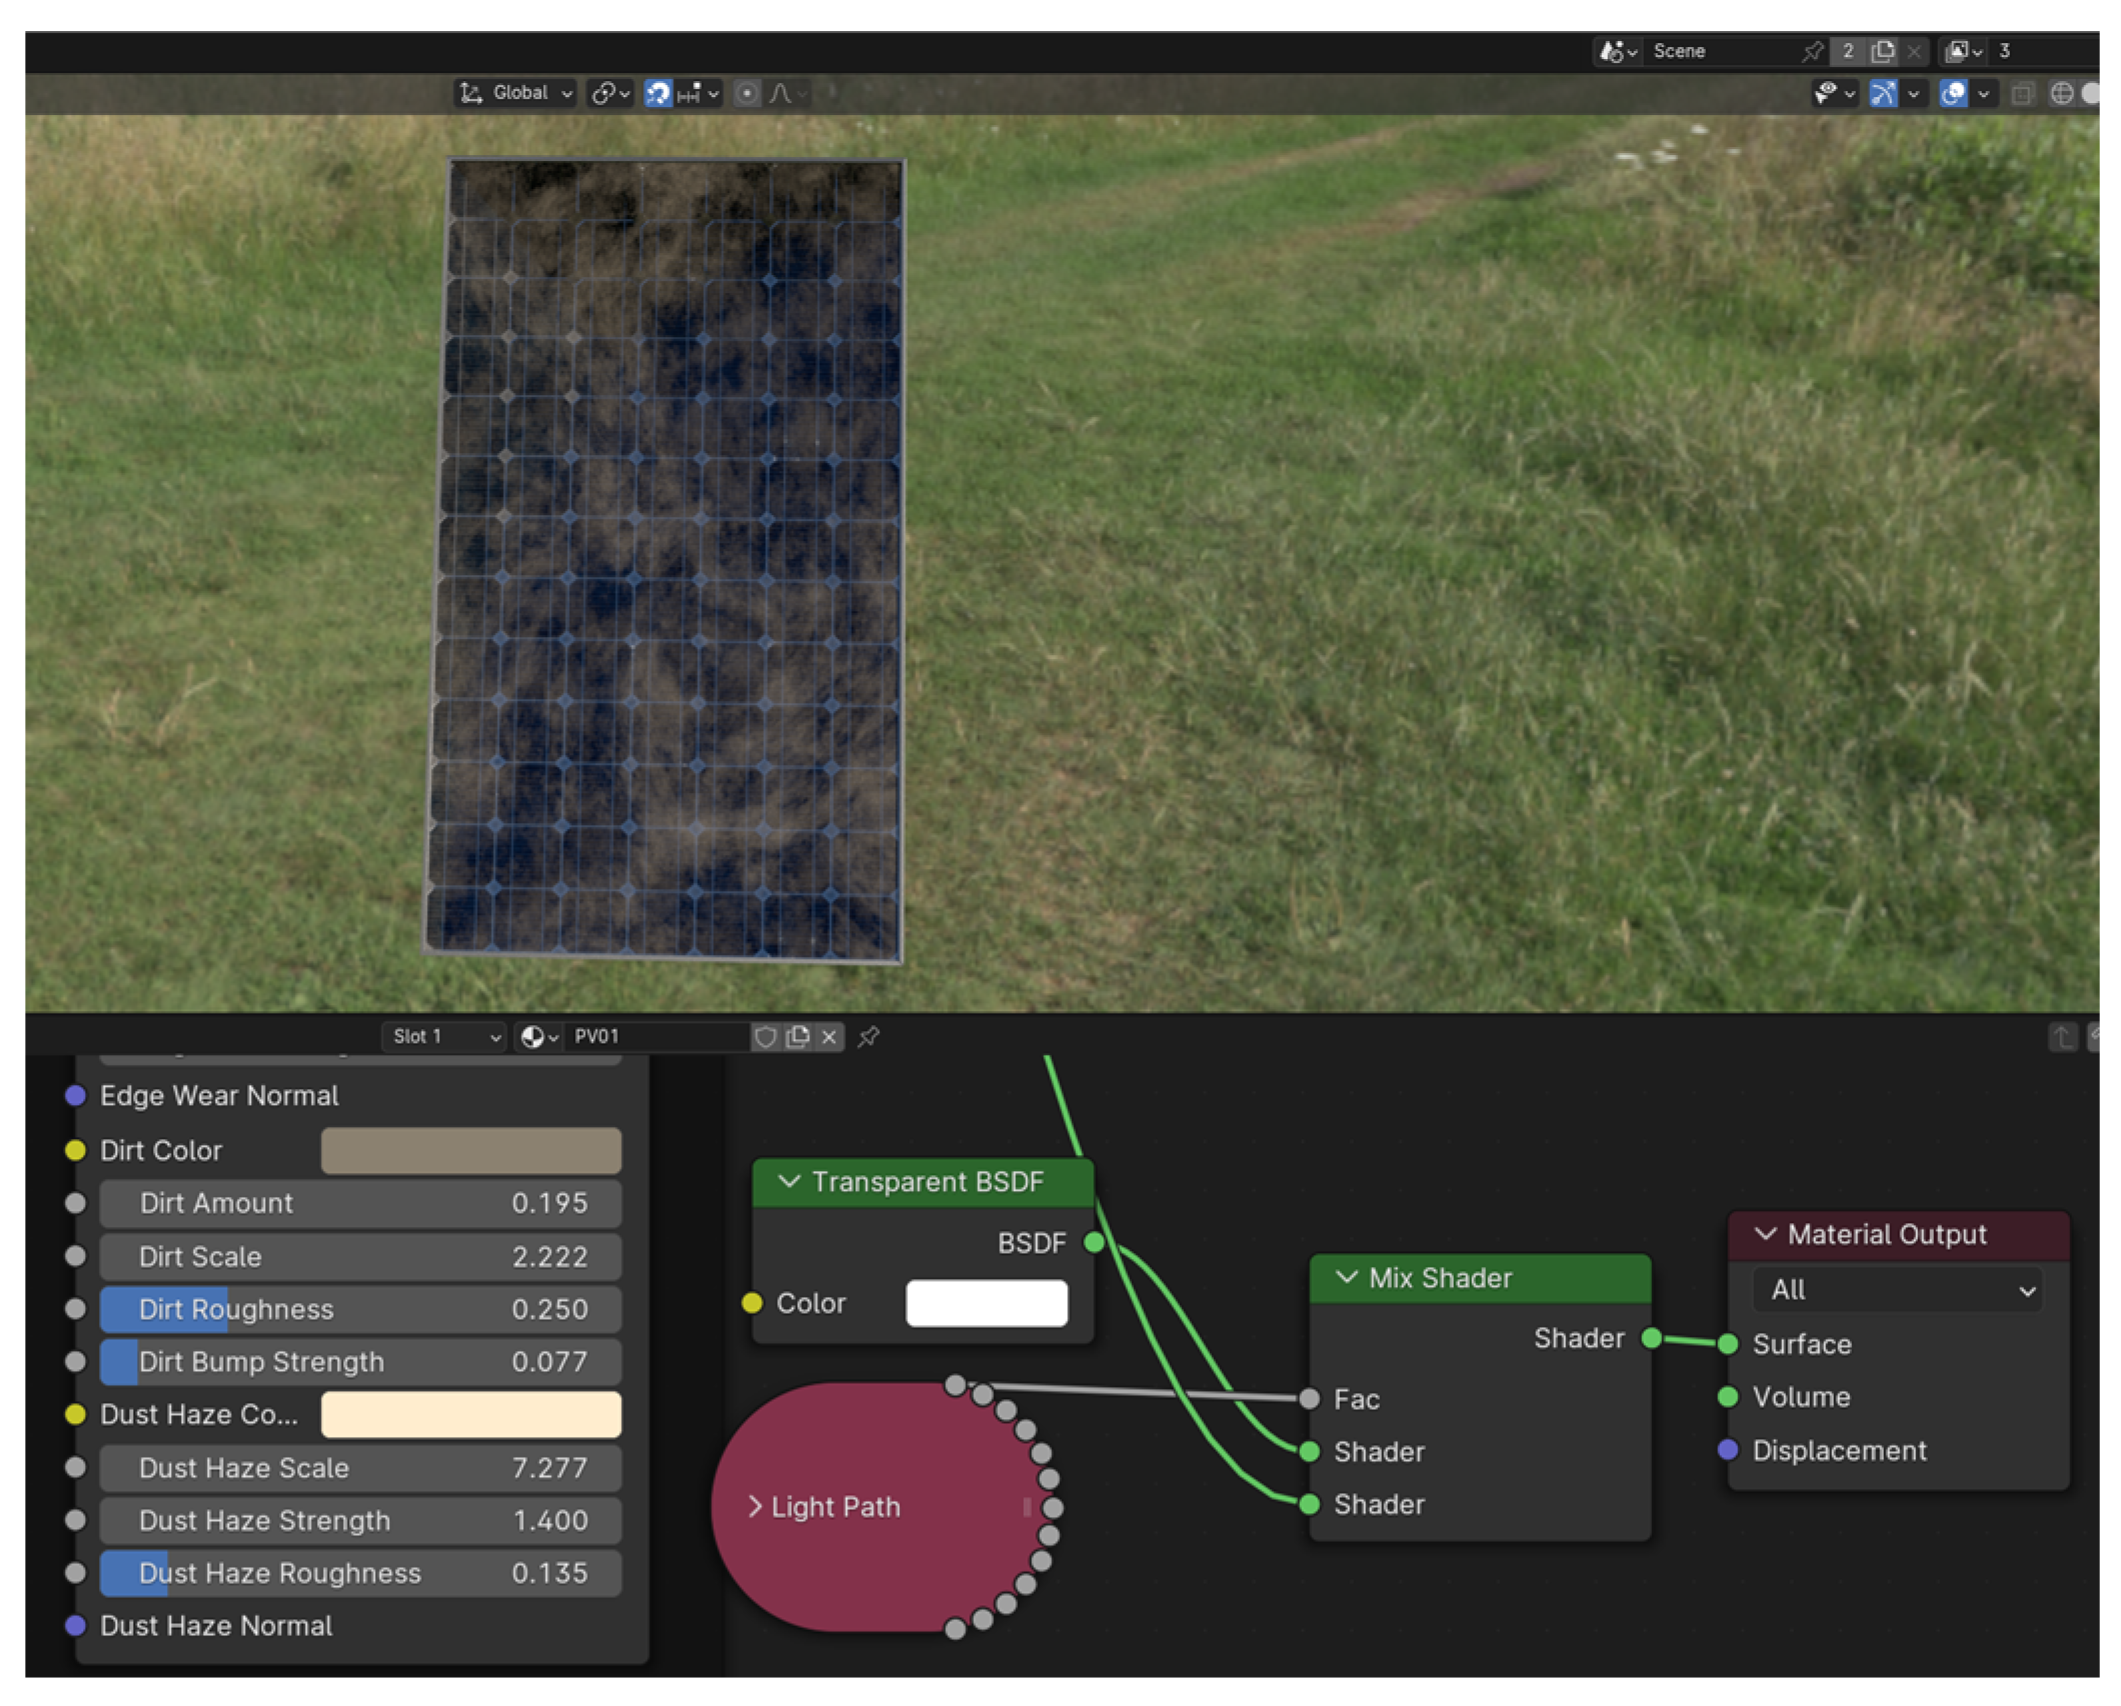The image size is (2121, 1706).
Task: Click the fake user shield icon
Action: click(x=765, y=1037)
